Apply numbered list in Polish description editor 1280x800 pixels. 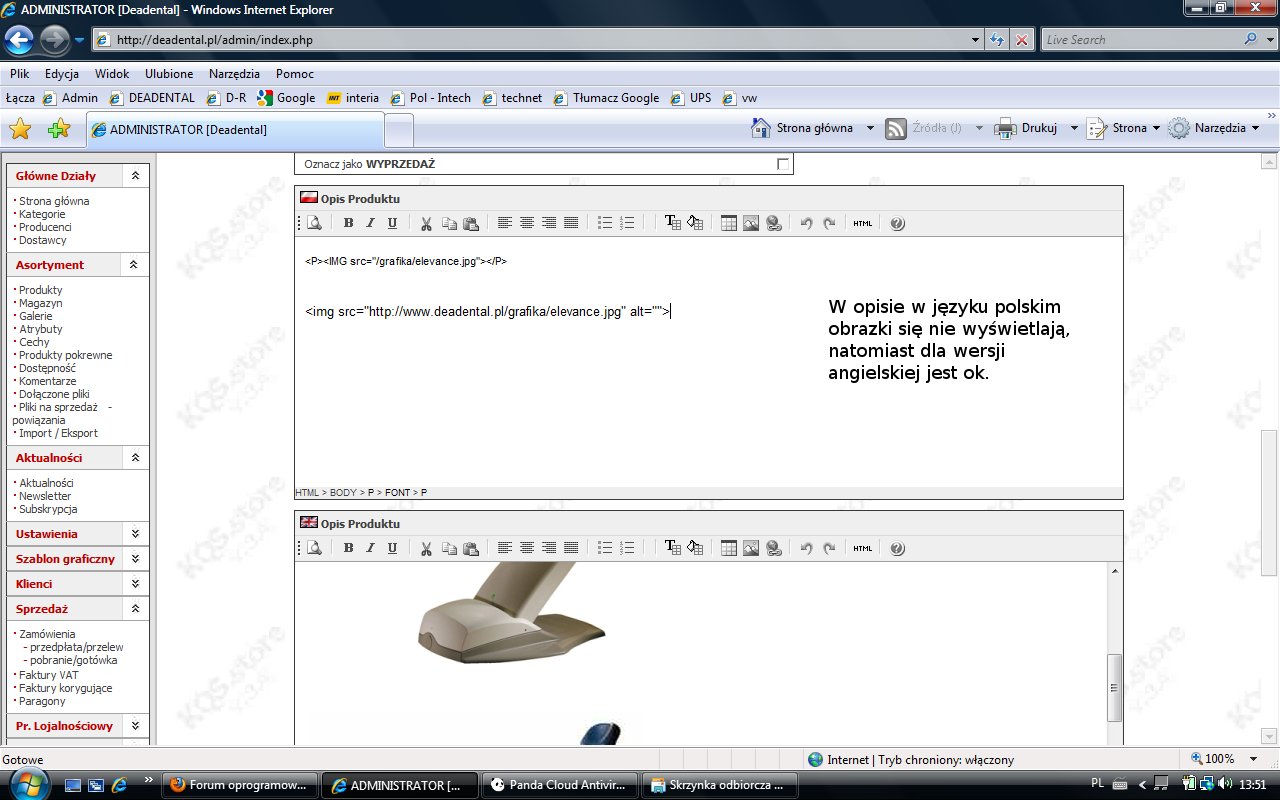pyautogui.click(x=627, y=223)
